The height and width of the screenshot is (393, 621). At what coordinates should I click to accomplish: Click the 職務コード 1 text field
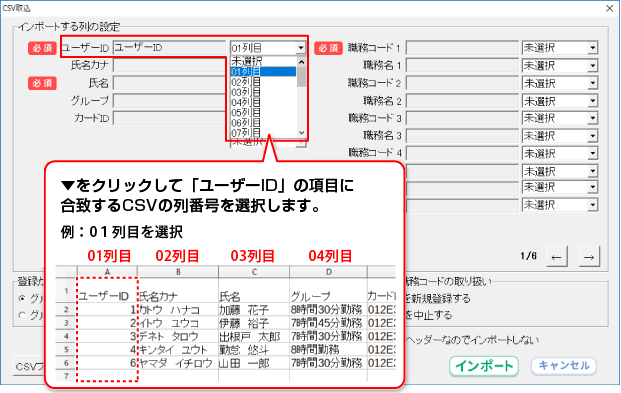tap(462, 48)
